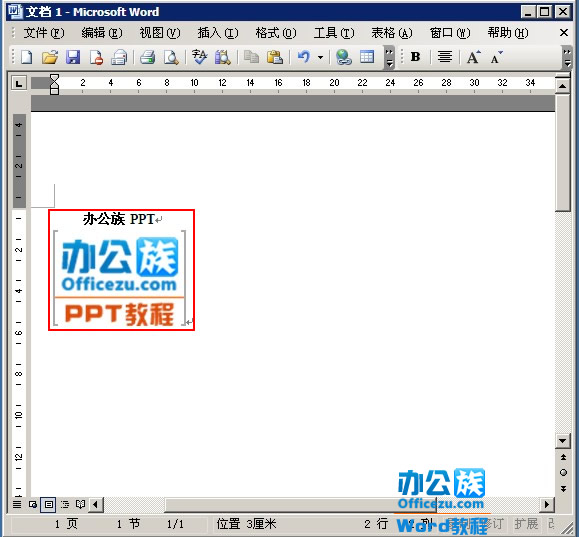Click the Word document icon in the title bar

tap(16, 11)
